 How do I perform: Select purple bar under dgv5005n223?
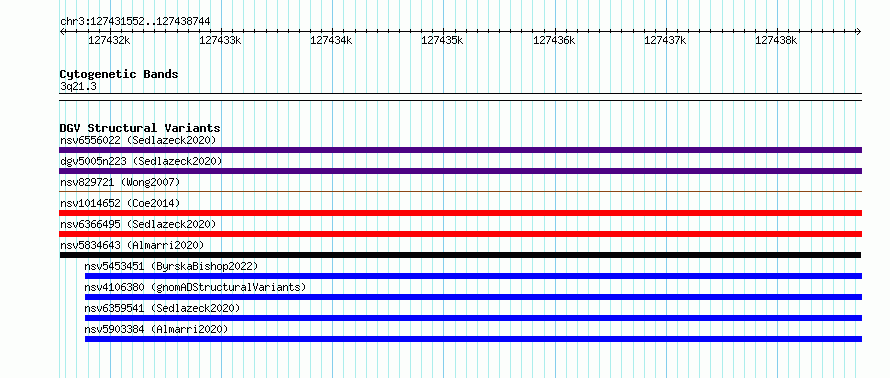[460, 171]
